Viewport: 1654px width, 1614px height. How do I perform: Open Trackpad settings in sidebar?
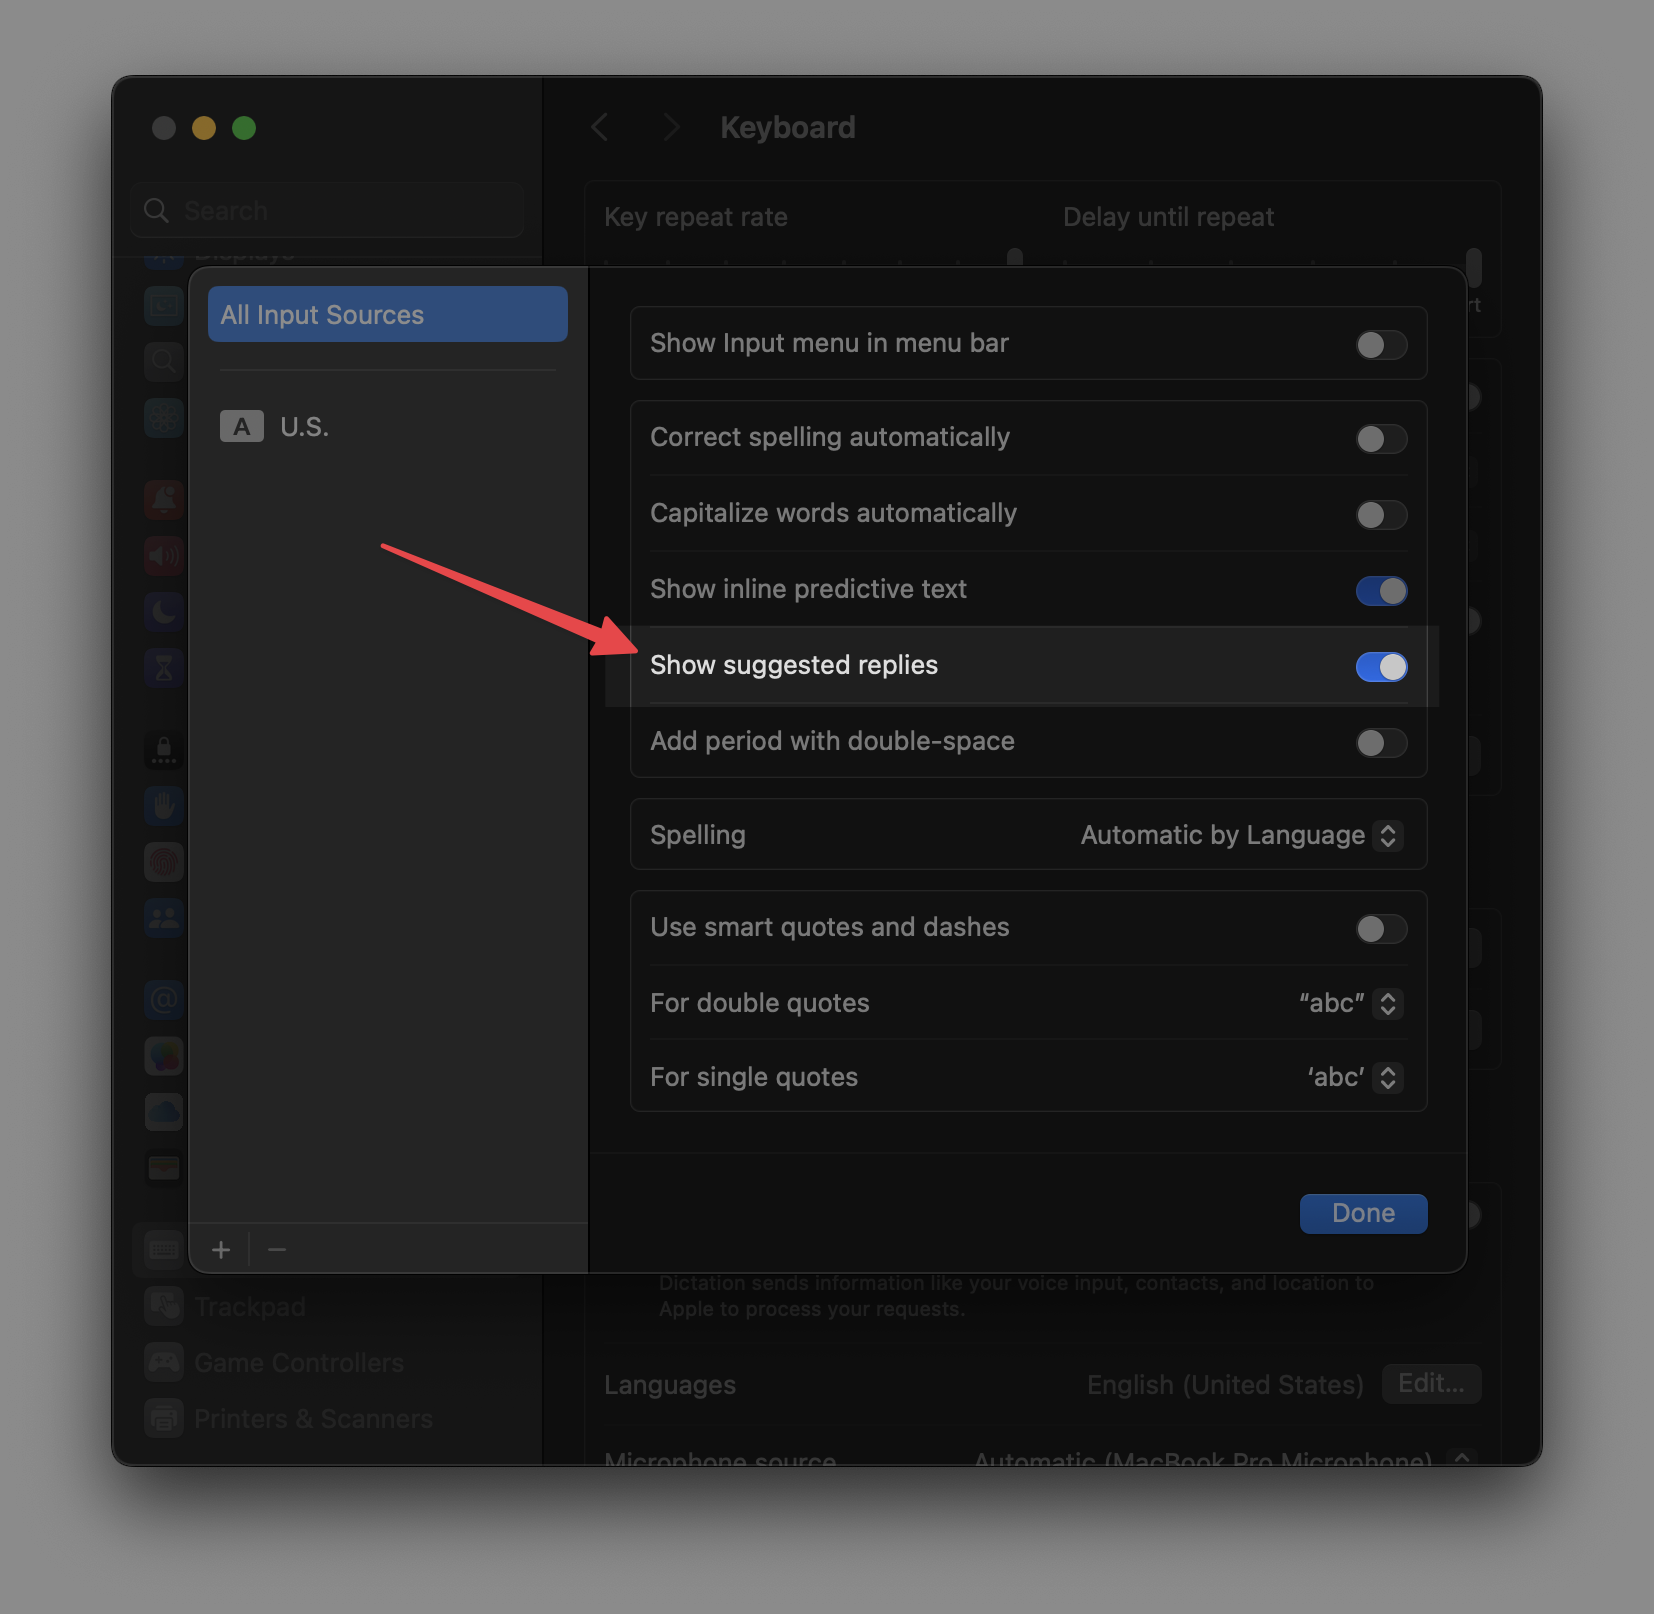tap(250, 1307)
